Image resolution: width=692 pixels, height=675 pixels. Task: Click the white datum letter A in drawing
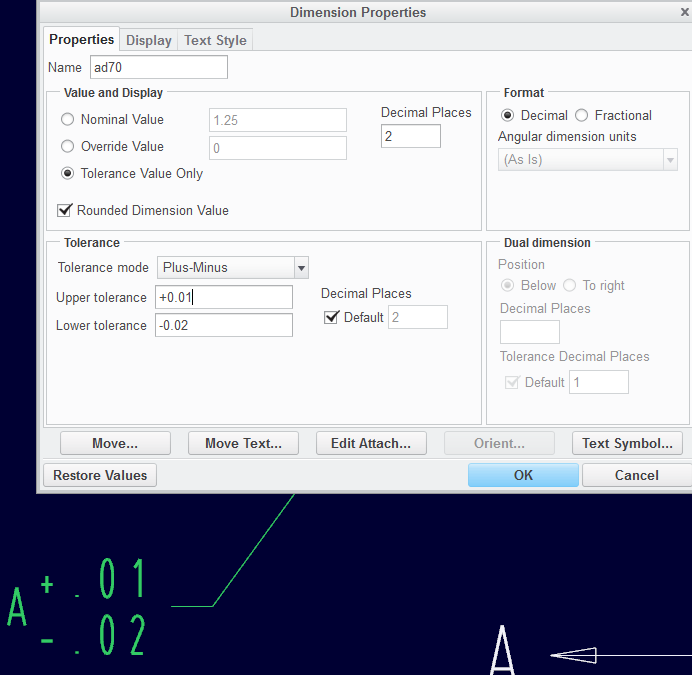tap(502, 649)
